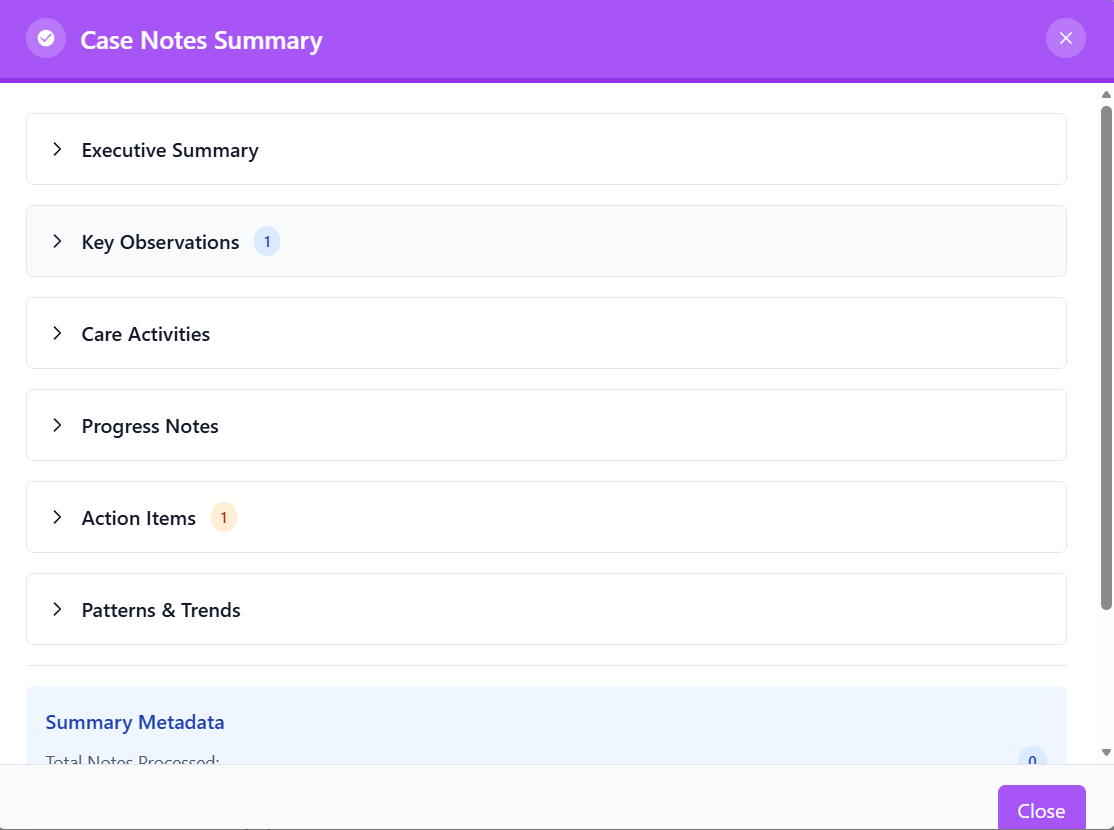Click the orange Action Items count badge
The width and height of the screenshot is (1114, 830).
pyautogui.click(x=224, y=518)
